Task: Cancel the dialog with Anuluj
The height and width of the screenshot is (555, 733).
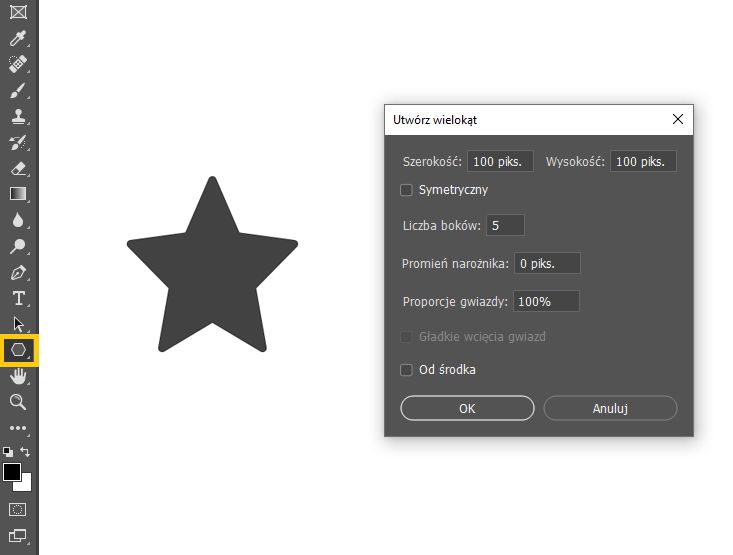Action: (x=610, y=408)
